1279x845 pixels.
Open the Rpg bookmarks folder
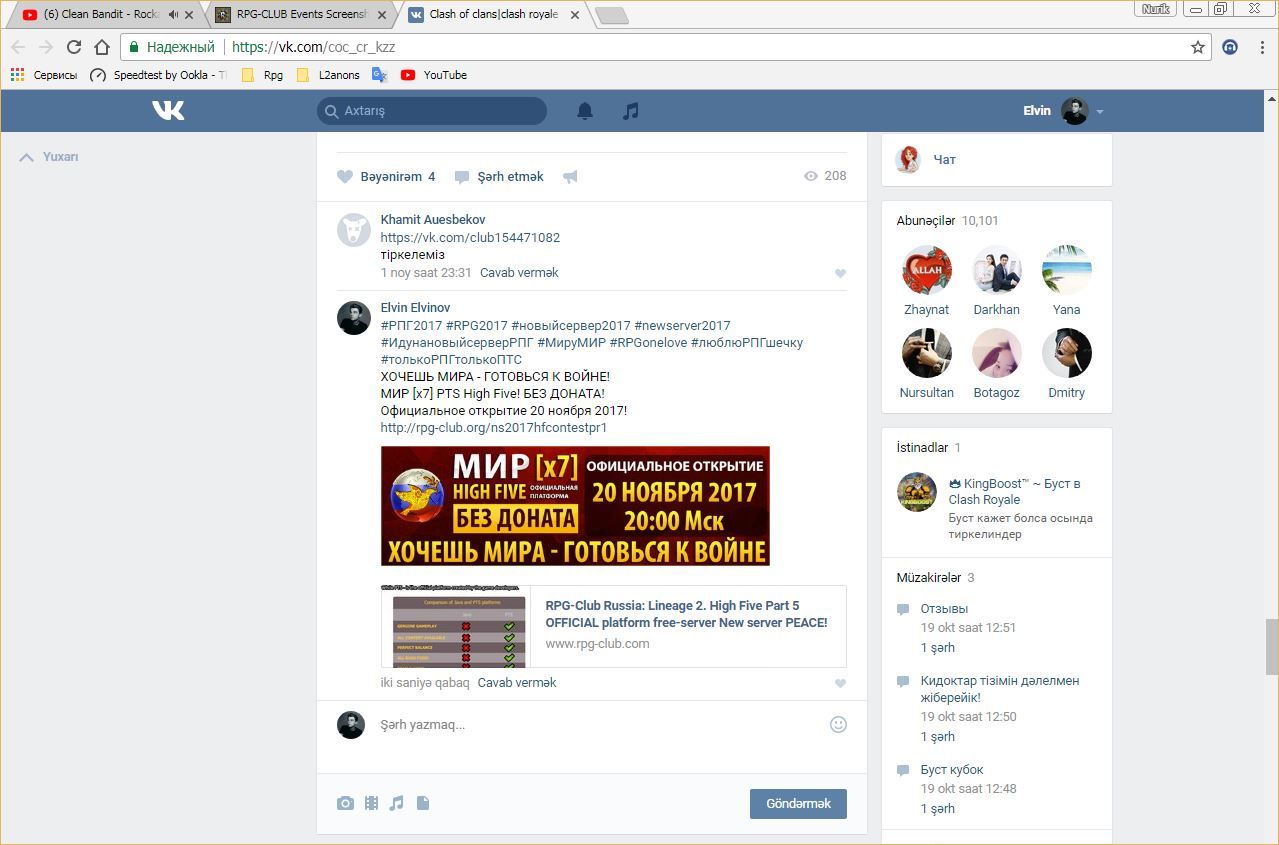[x=263, y=75]
